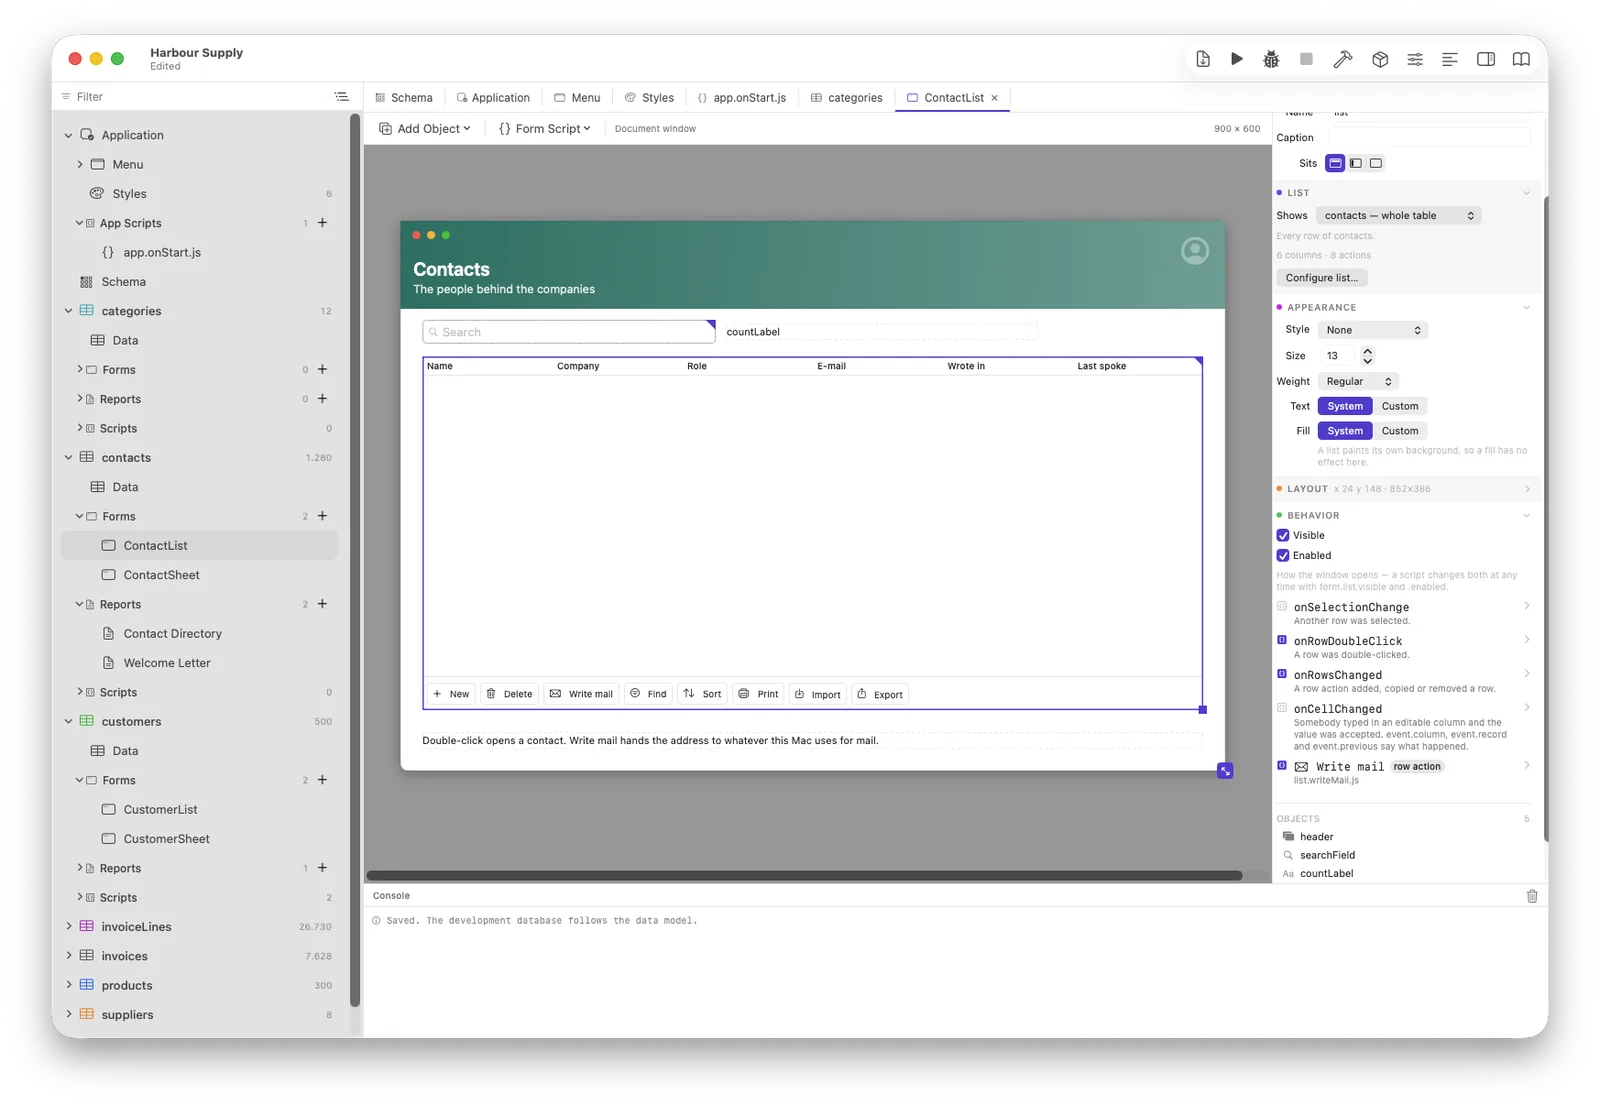Click the Run play icon in toolbar

[1237, 59]
